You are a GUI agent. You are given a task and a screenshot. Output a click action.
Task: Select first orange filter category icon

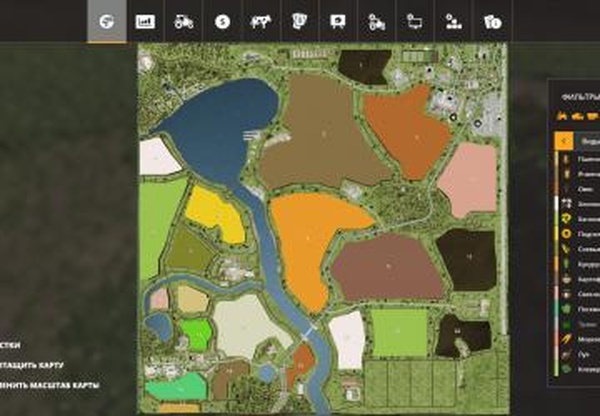(562, 116)
